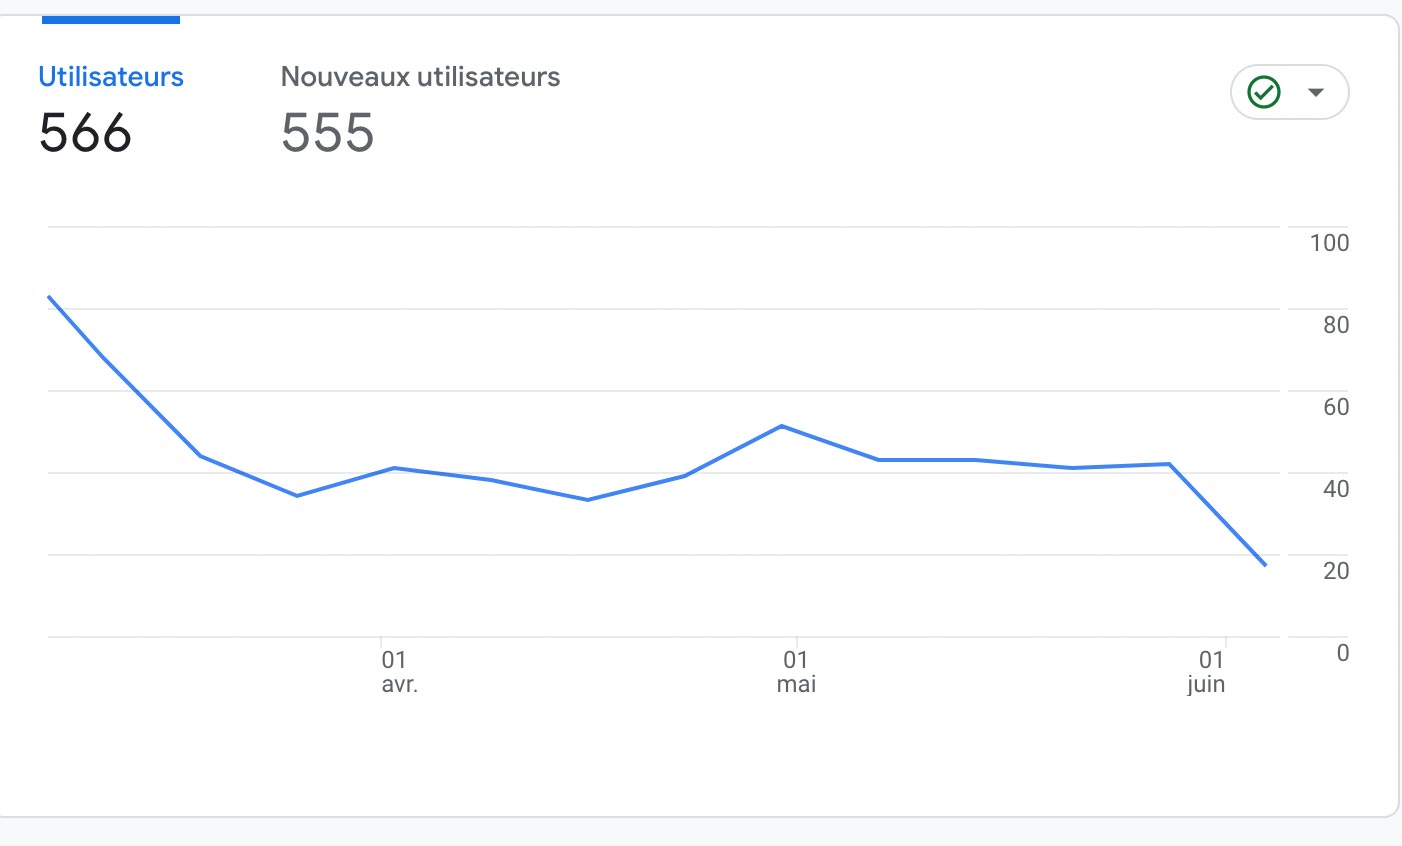Click the 01 avr. axis label

tap(399, 672)
